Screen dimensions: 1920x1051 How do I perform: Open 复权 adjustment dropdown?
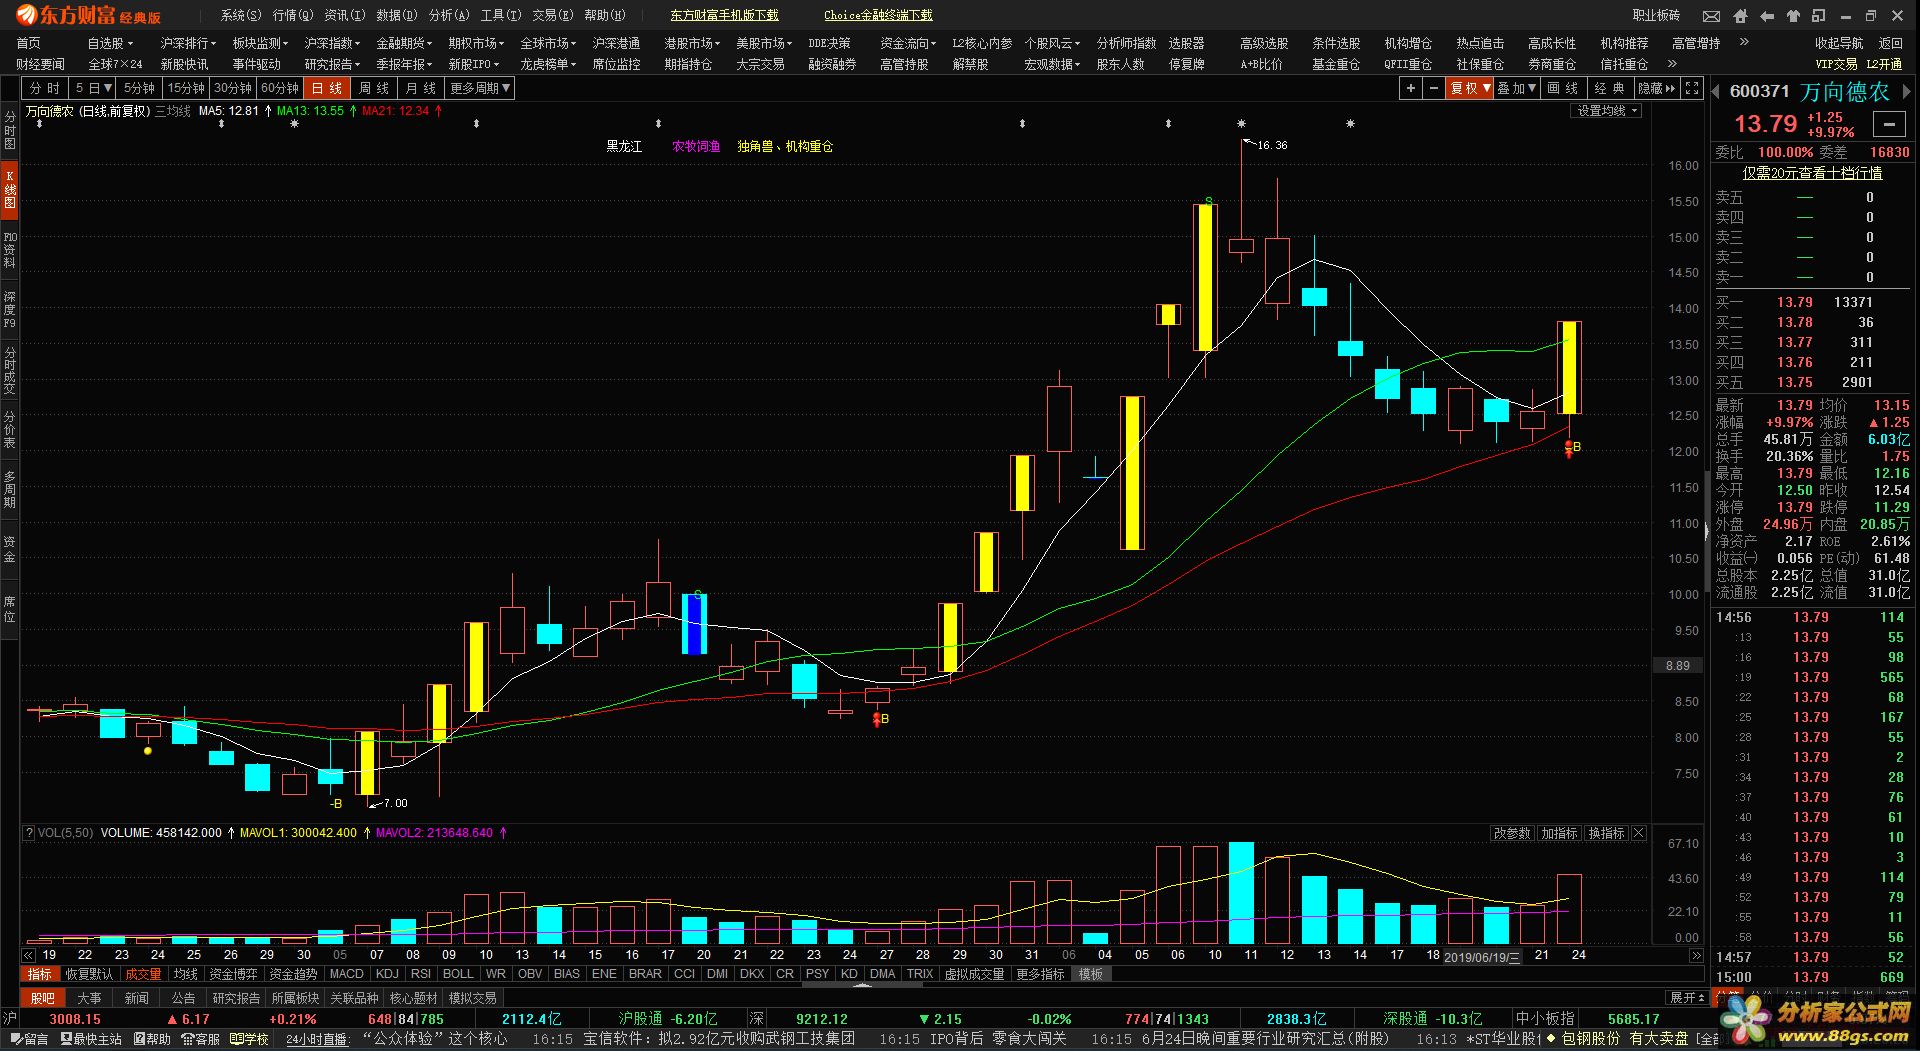pyautogui.click(x=1470, y=88)
